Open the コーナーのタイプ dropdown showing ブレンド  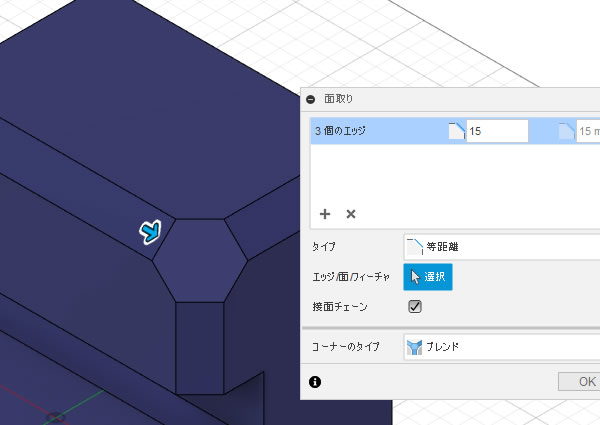[x=502, y=347]
